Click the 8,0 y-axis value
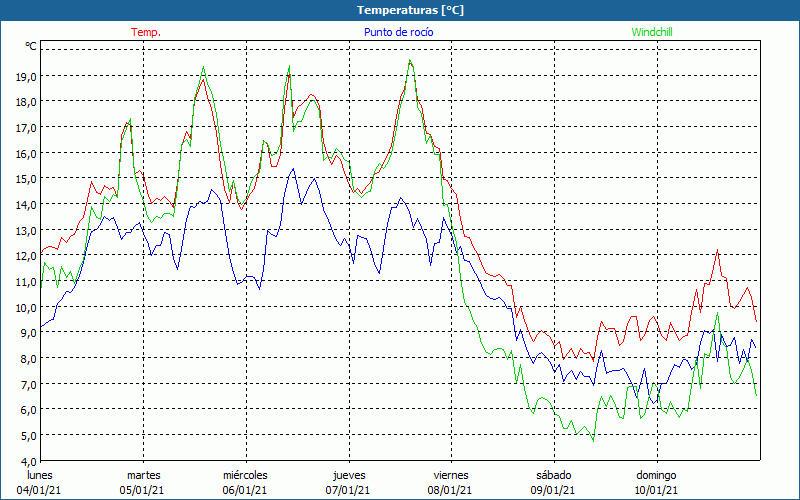Image resolution: width=800 pixels, height=500 pixels. point(29,358)
